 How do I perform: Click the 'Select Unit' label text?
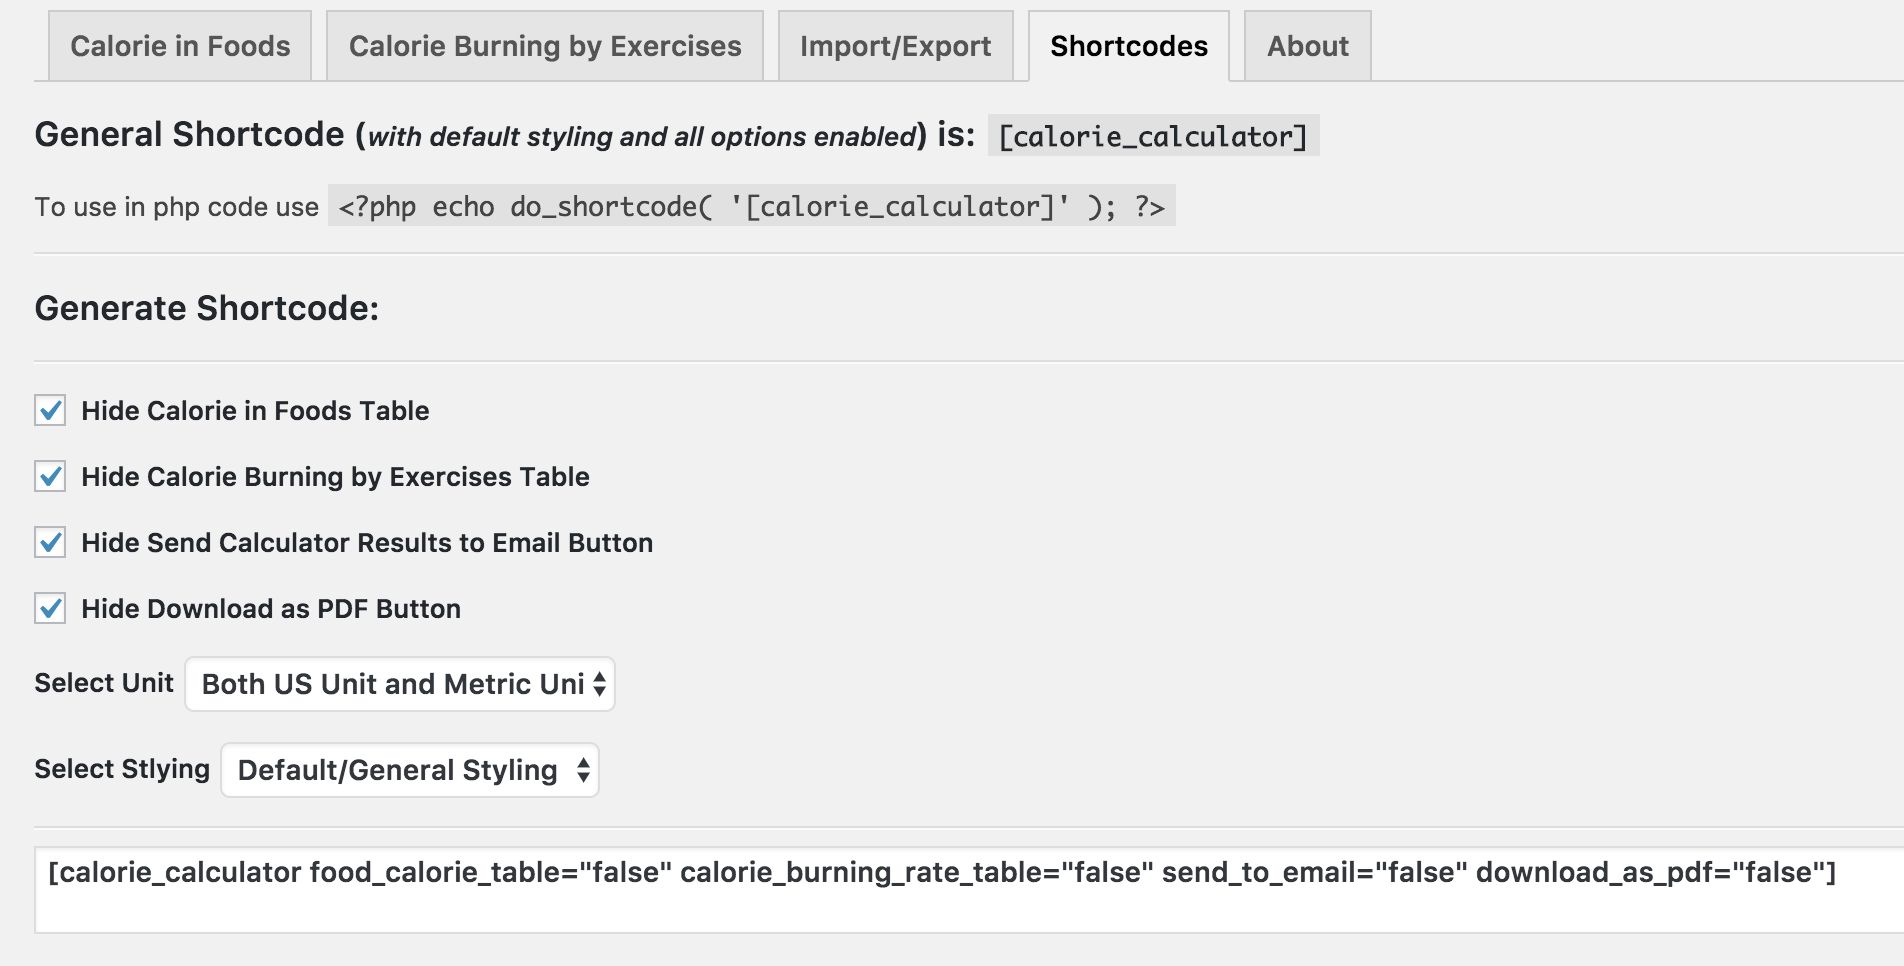(x=104, y=683)
